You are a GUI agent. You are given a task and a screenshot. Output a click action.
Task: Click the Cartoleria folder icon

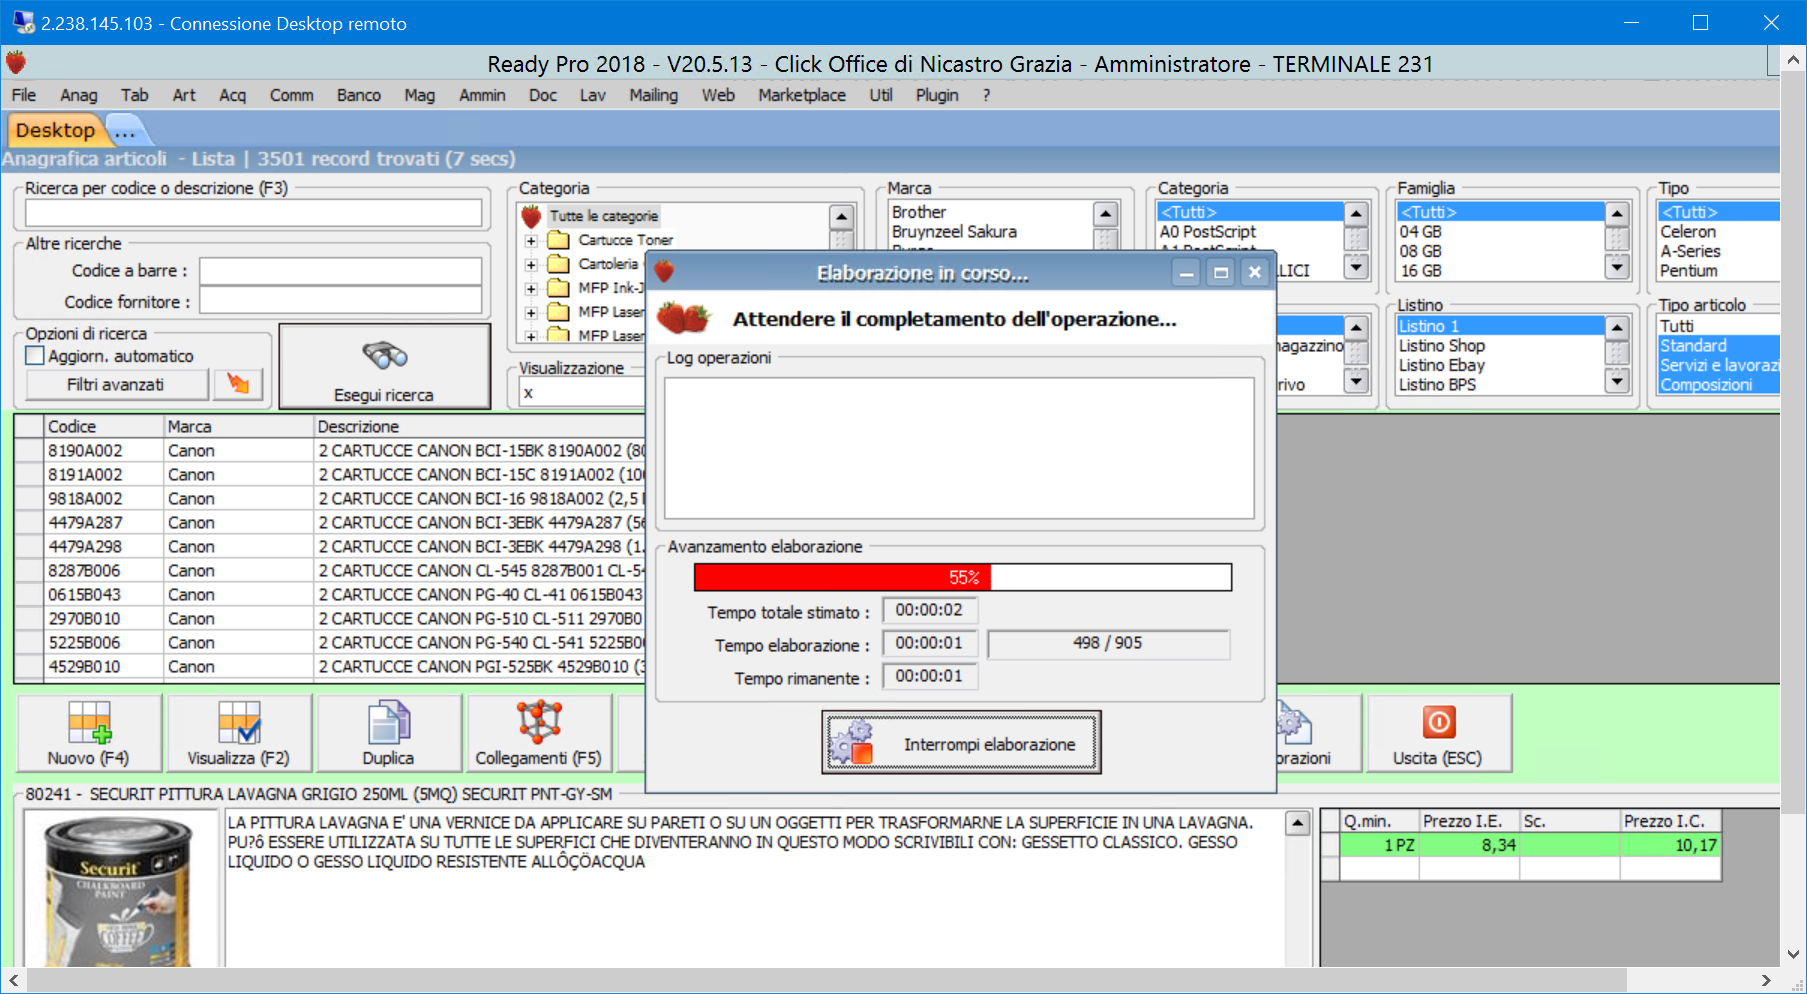[559, 264]
